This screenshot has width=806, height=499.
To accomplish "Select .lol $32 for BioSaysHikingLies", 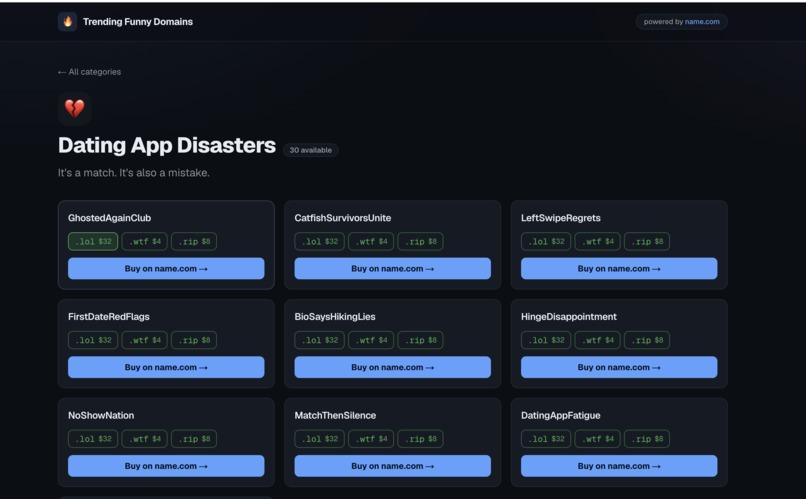I will point(319,340).
